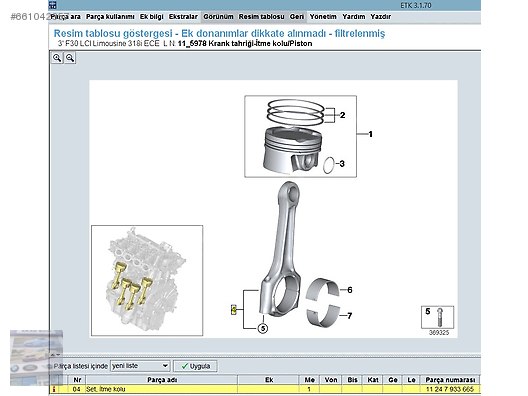Select part number 6 bearing shell label
This screenshot has width=528, height=396.
point(350,290)
